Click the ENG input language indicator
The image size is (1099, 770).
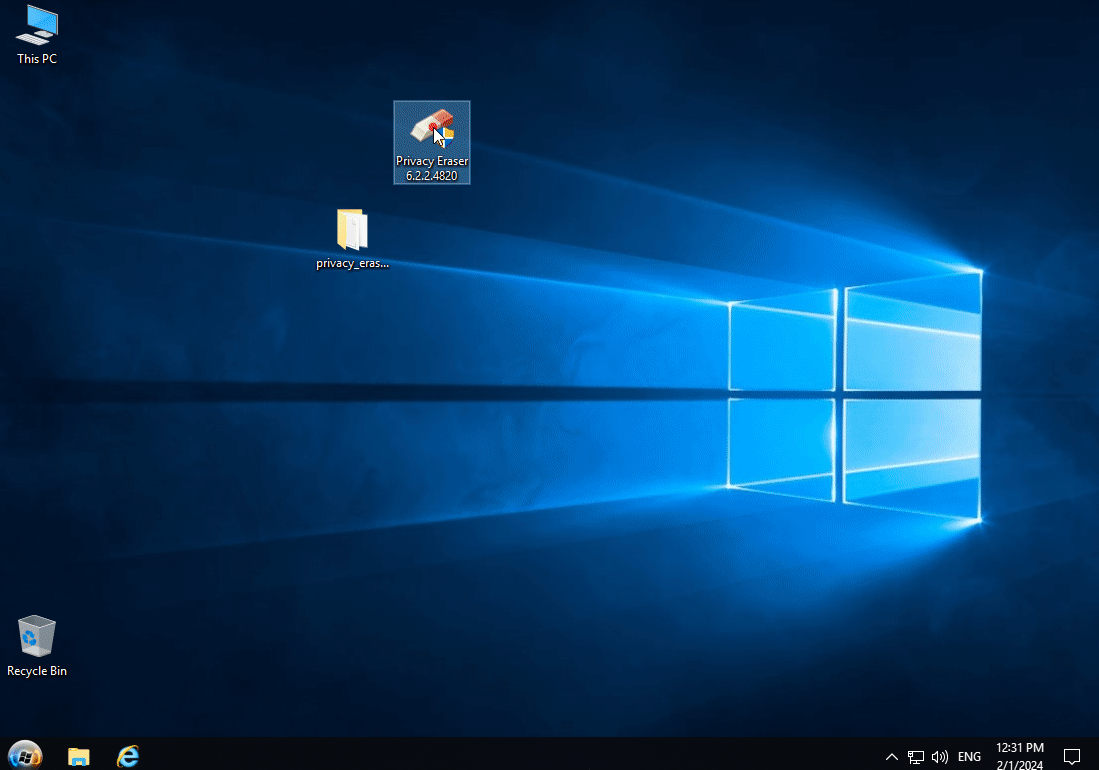(x=969, y=757)
